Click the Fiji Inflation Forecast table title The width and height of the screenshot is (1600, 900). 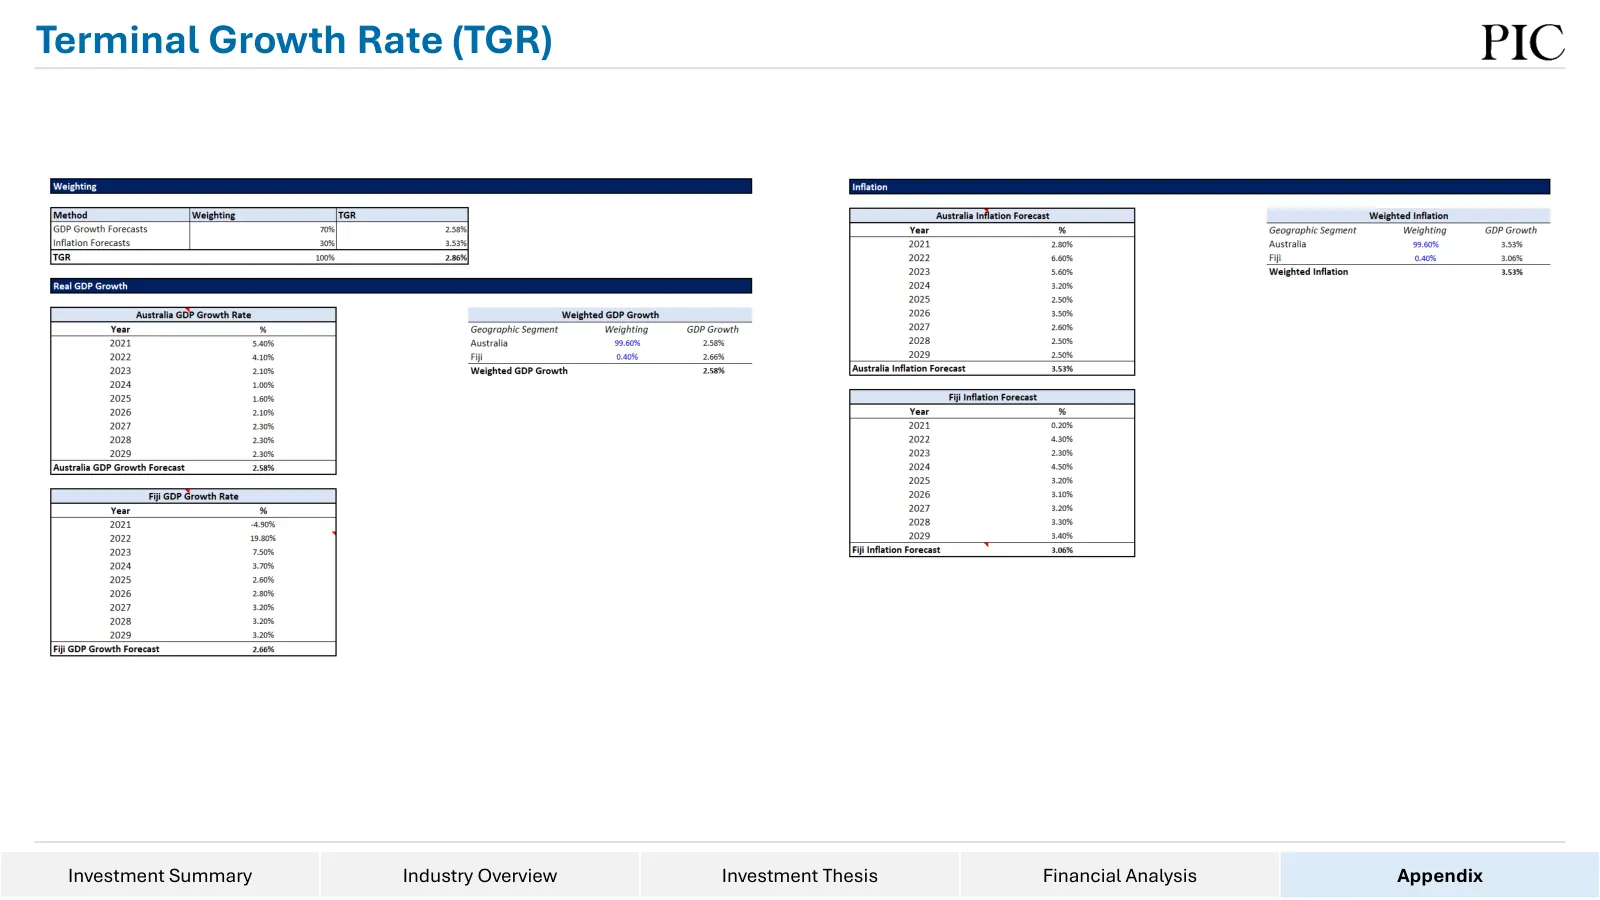click(992, 397)
